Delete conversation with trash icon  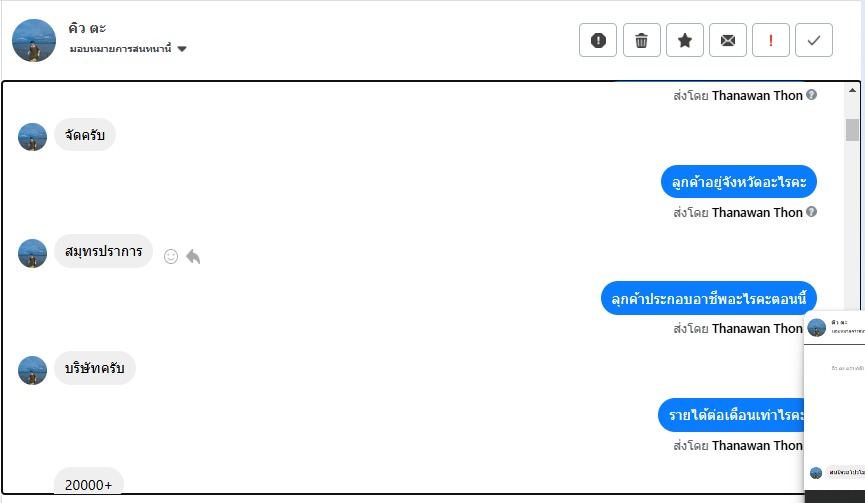coord(642,40)
